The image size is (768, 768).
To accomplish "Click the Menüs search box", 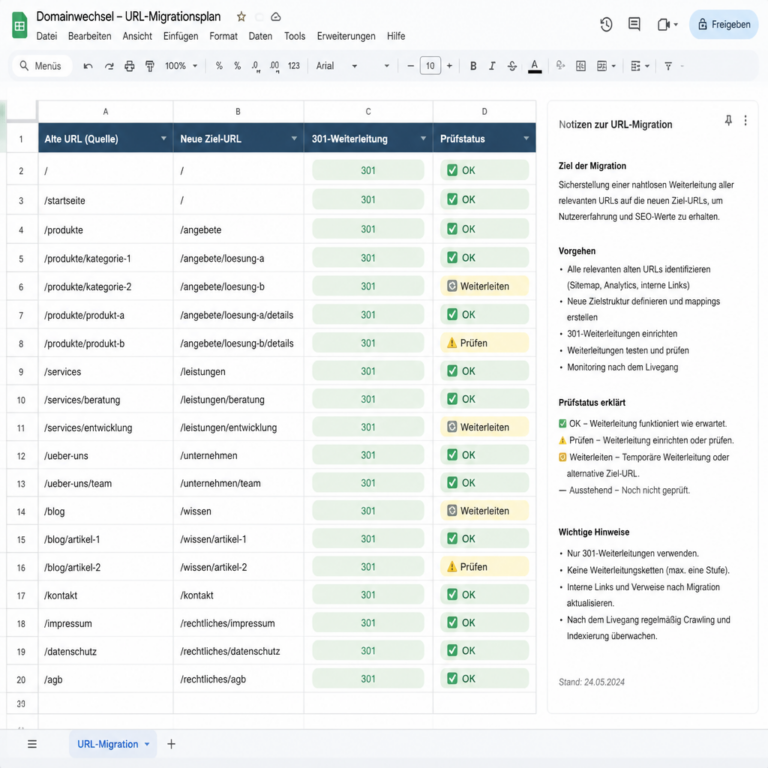I will [42, 66].
